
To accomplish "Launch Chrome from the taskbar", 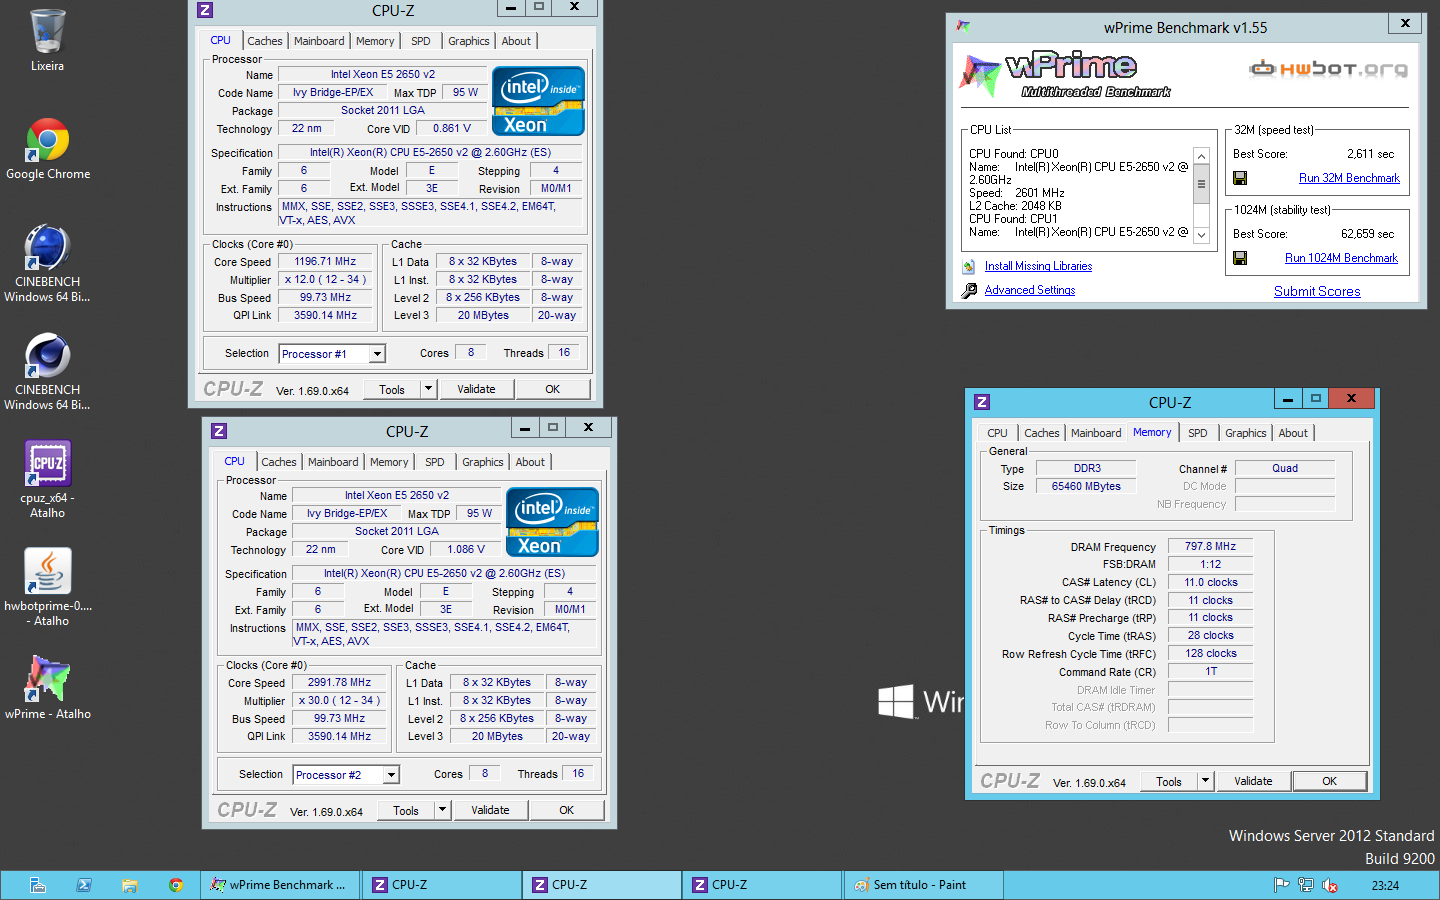I will [176, 885].
